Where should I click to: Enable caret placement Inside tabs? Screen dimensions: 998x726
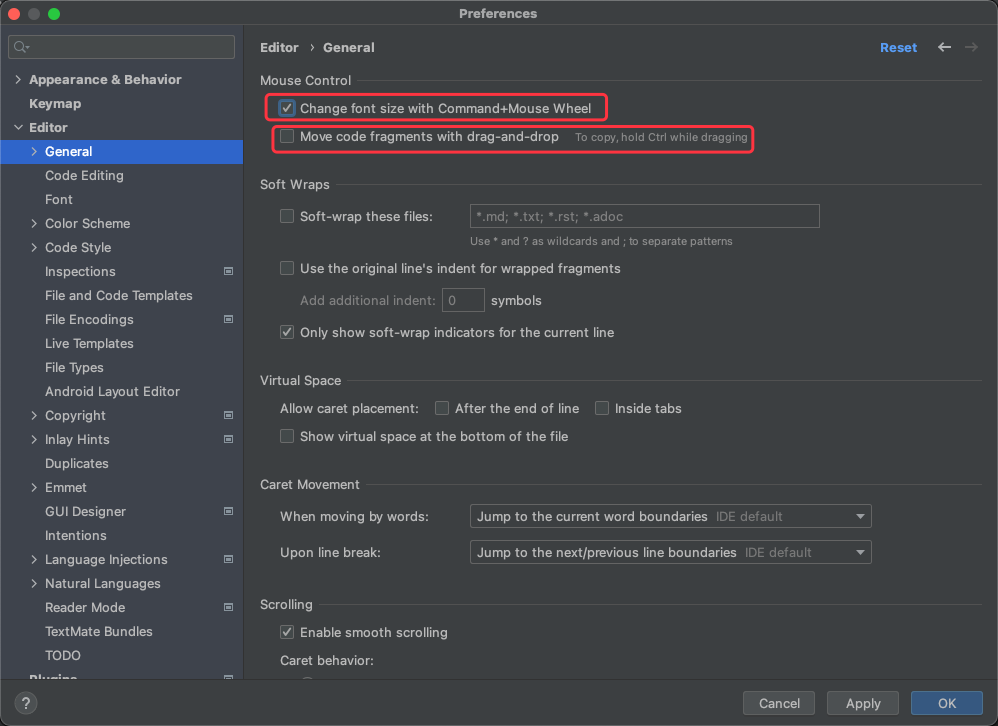601,408
